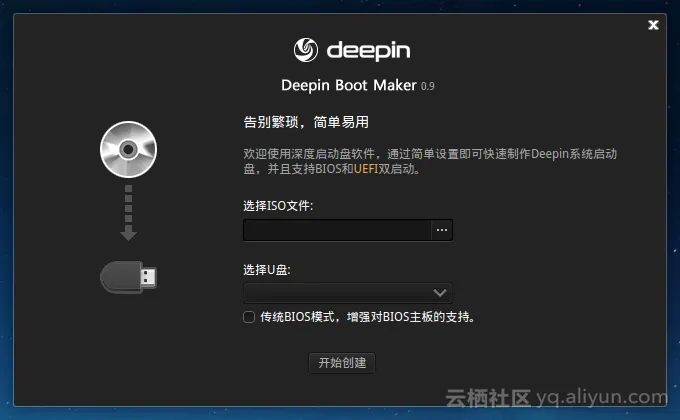Image resolution: width=680 pixels, height=420 pixels.
Task: Click the USB flash drive icon
Action: point(128,277)
